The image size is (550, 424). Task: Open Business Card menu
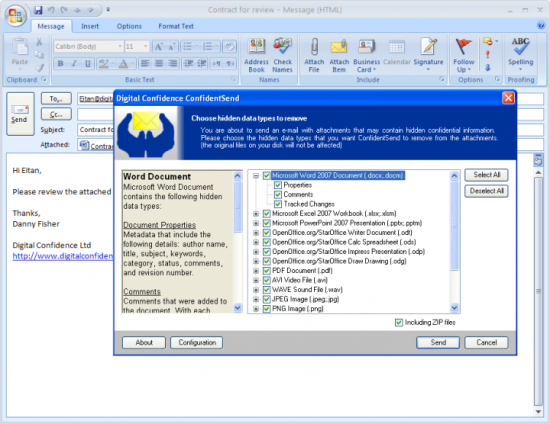(x=367, y=55)
